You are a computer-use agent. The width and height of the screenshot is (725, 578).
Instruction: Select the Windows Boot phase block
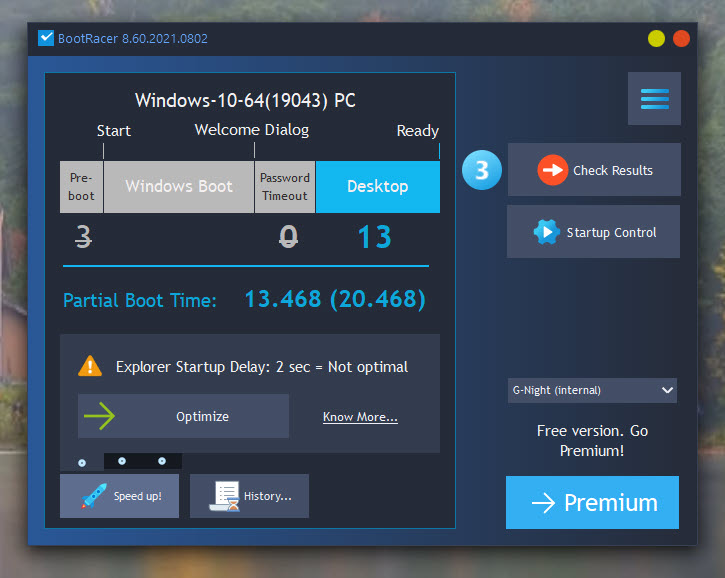179,187
